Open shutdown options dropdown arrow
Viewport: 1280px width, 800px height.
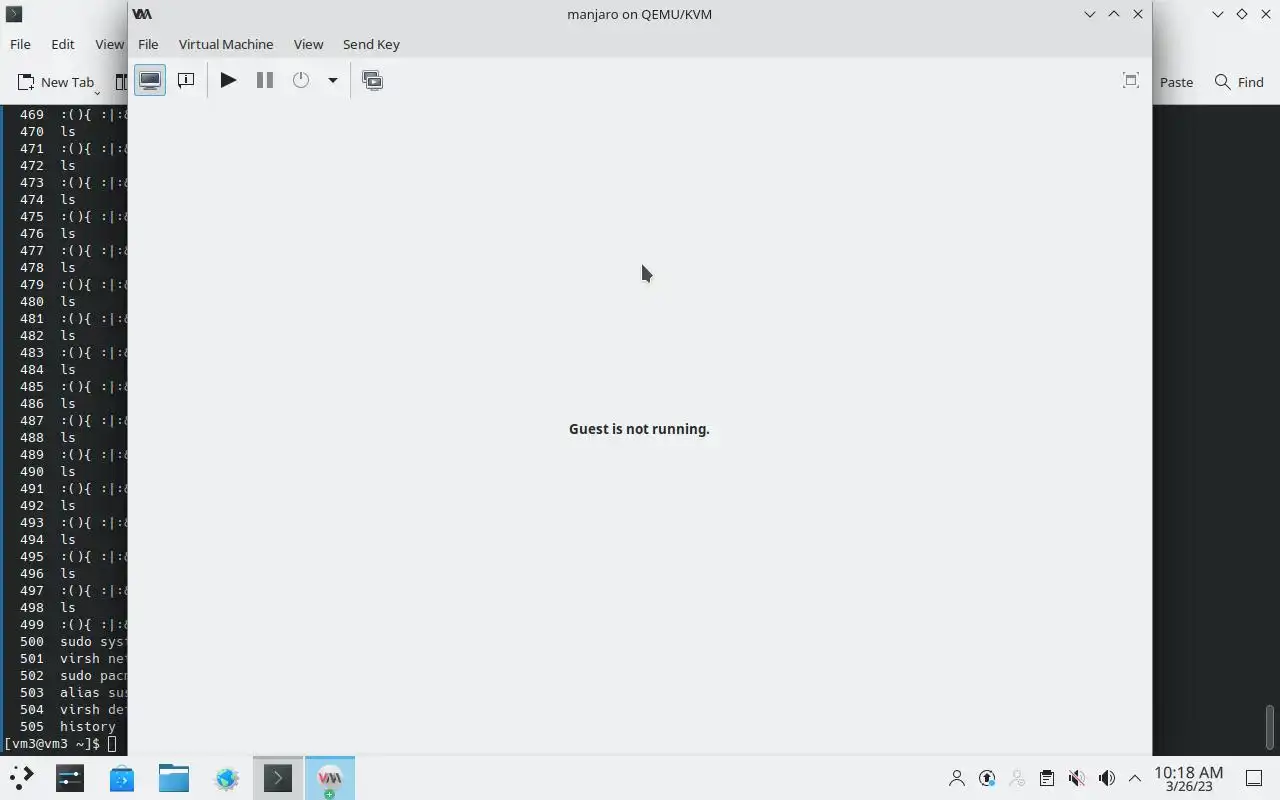(333, 81)
